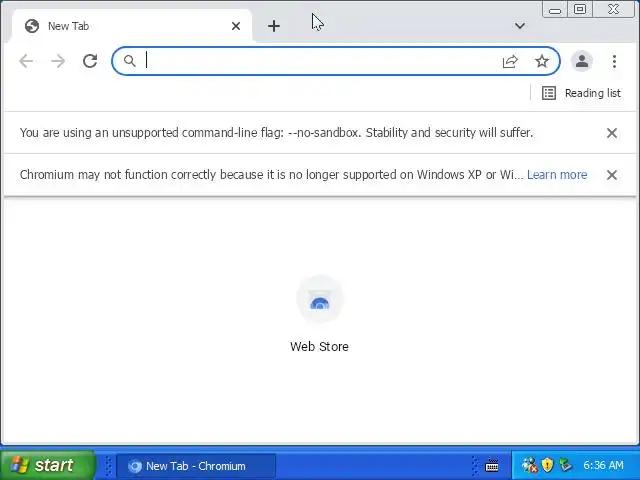Open the tab search chevron dropdown
Image resolution: width=640 pixels, height=480 pixels.
[x=520, y=26]
